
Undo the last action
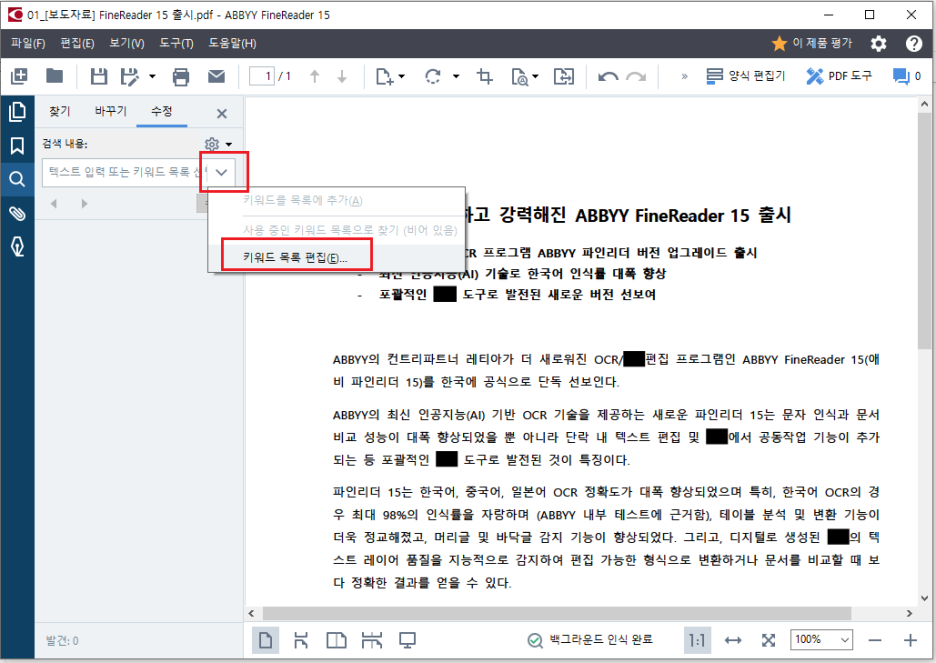(608, 76)
